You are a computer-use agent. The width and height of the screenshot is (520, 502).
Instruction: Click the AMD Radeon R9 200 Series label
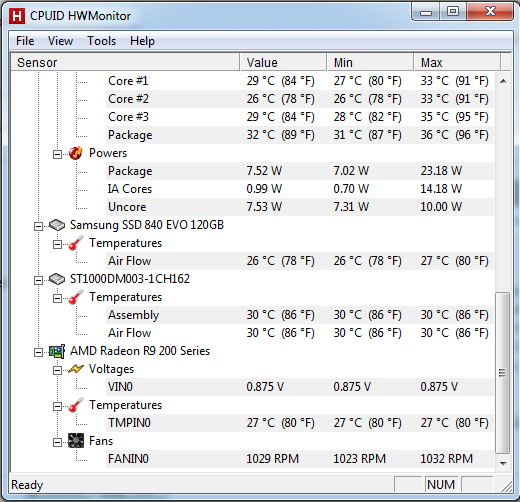tap(140, 351)
